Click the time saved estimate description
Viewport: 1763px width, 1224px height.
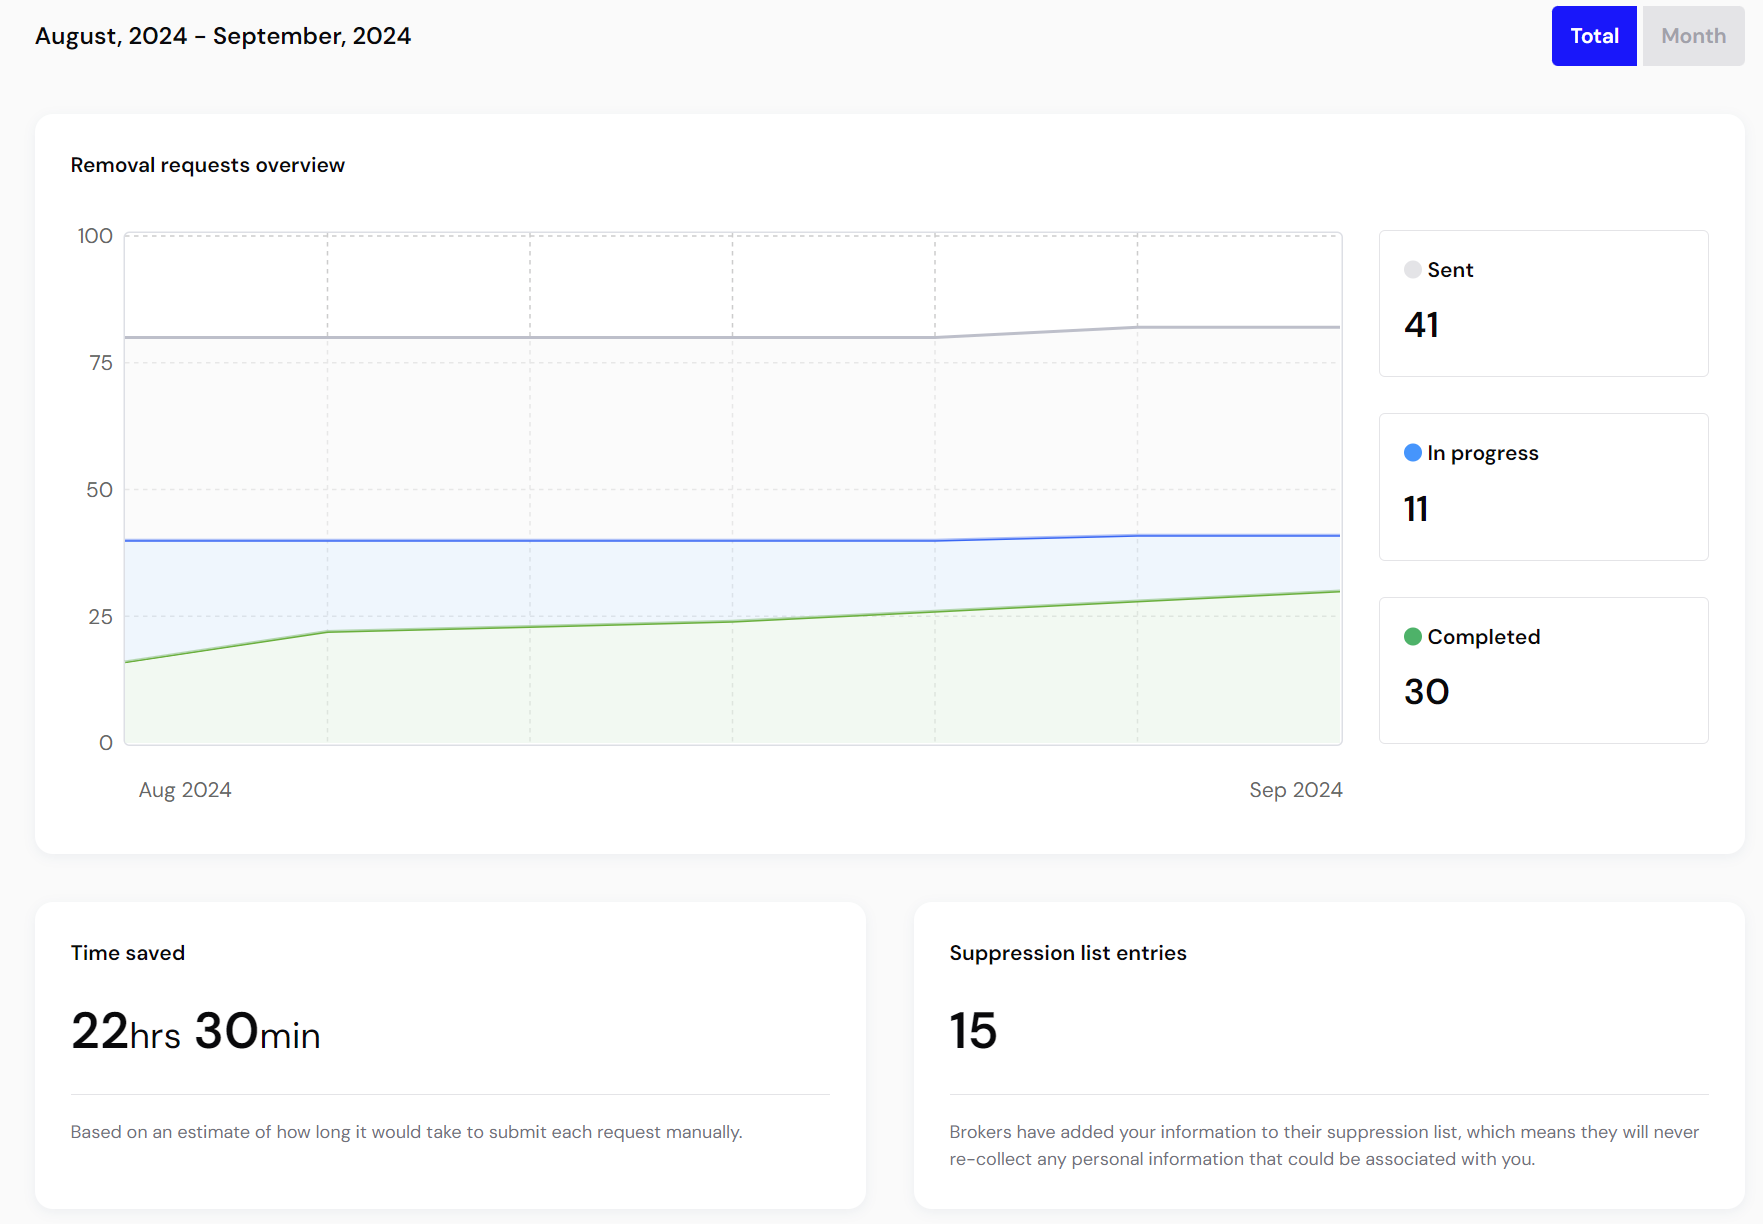pos(406,1132)
